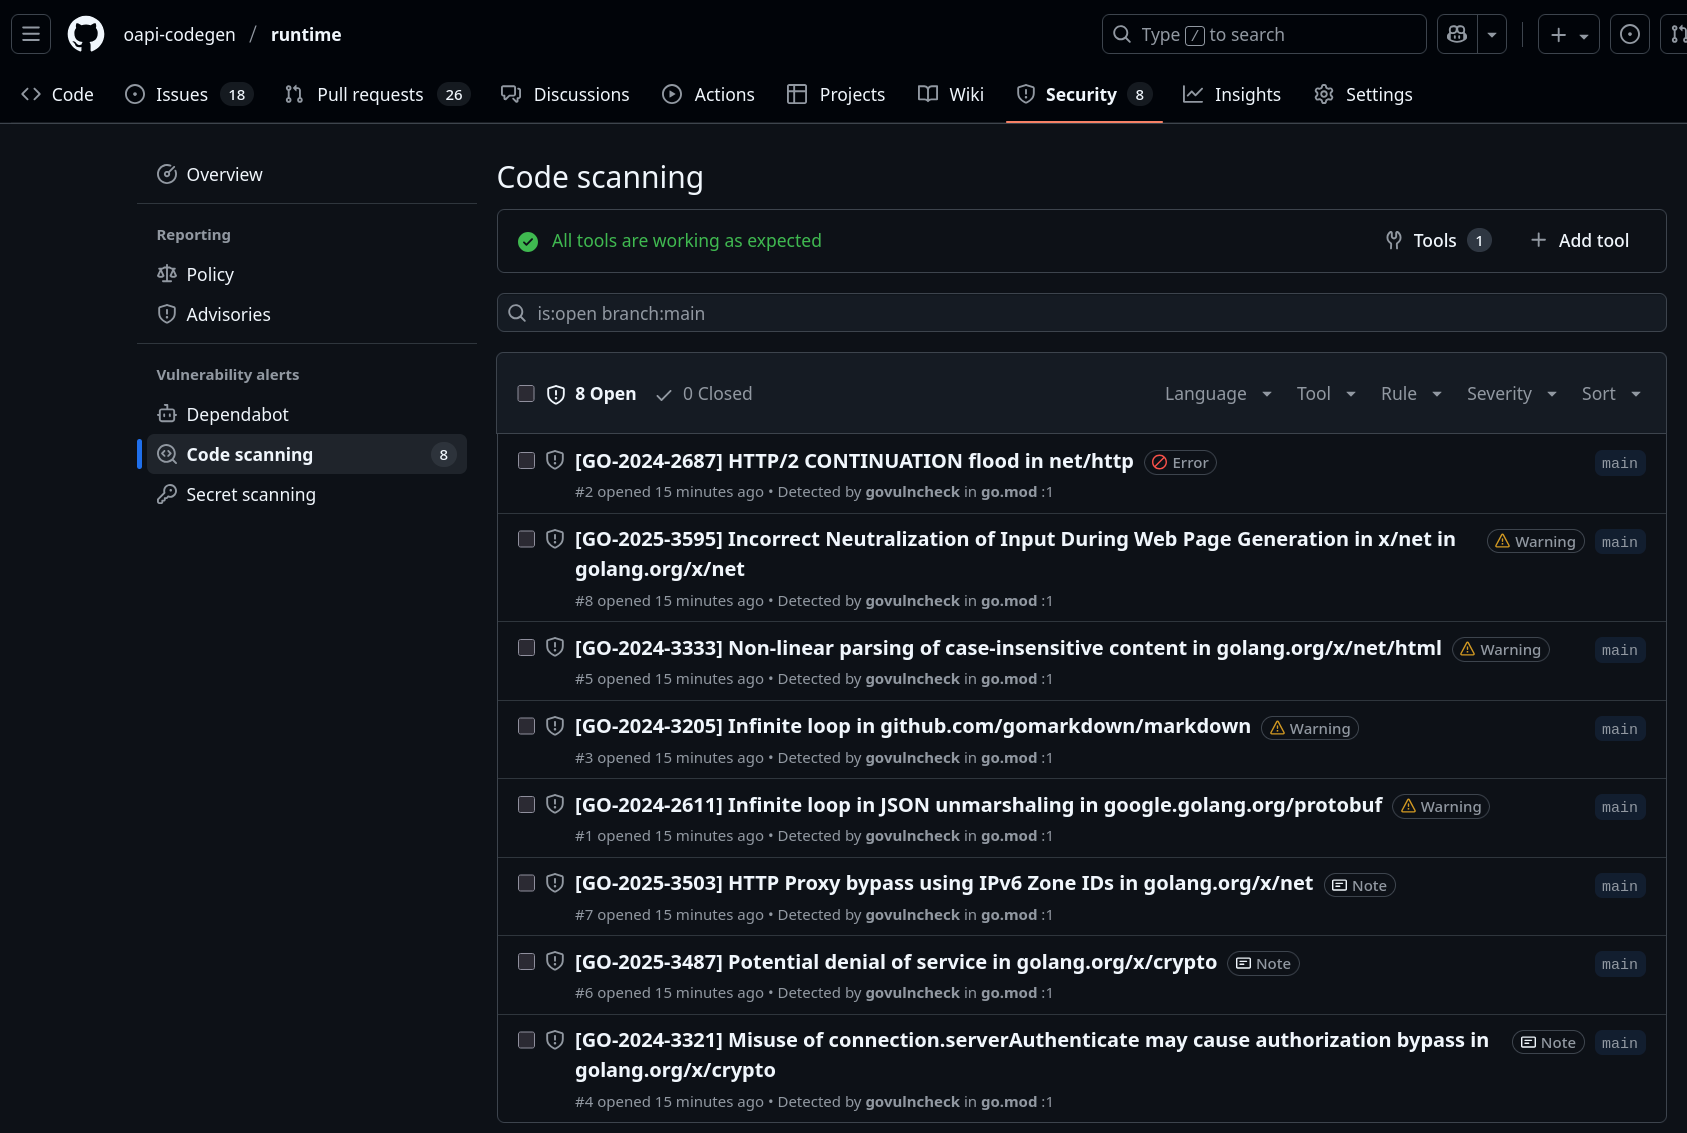
Task: Click the Overview sidebar icon
Action: (x=167, y=174)
